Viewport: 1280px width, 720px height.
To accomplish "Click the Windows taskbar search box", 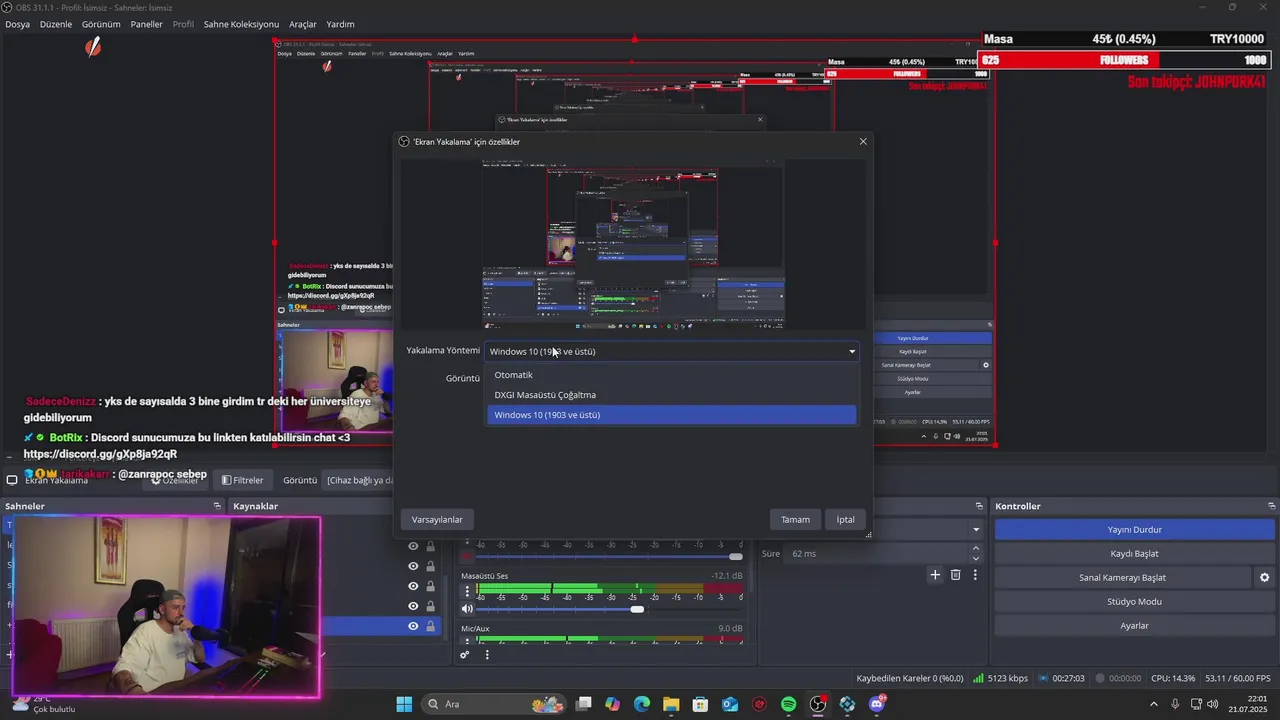I will [x=494, y=704].
